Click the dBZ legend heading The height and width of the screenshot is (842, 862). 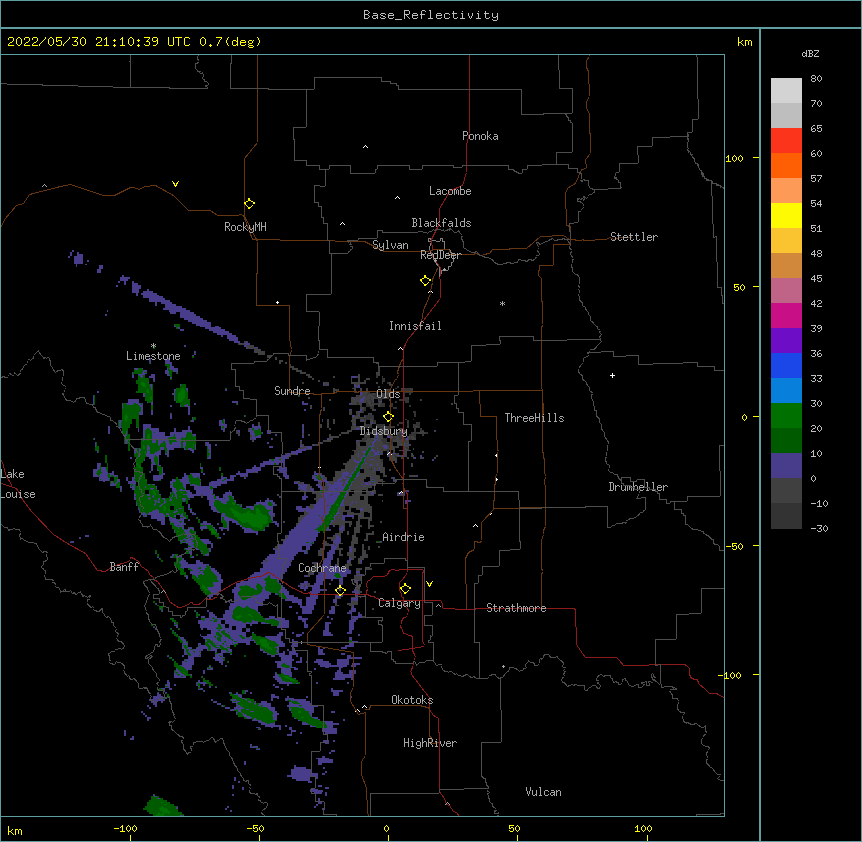point(810,53)
